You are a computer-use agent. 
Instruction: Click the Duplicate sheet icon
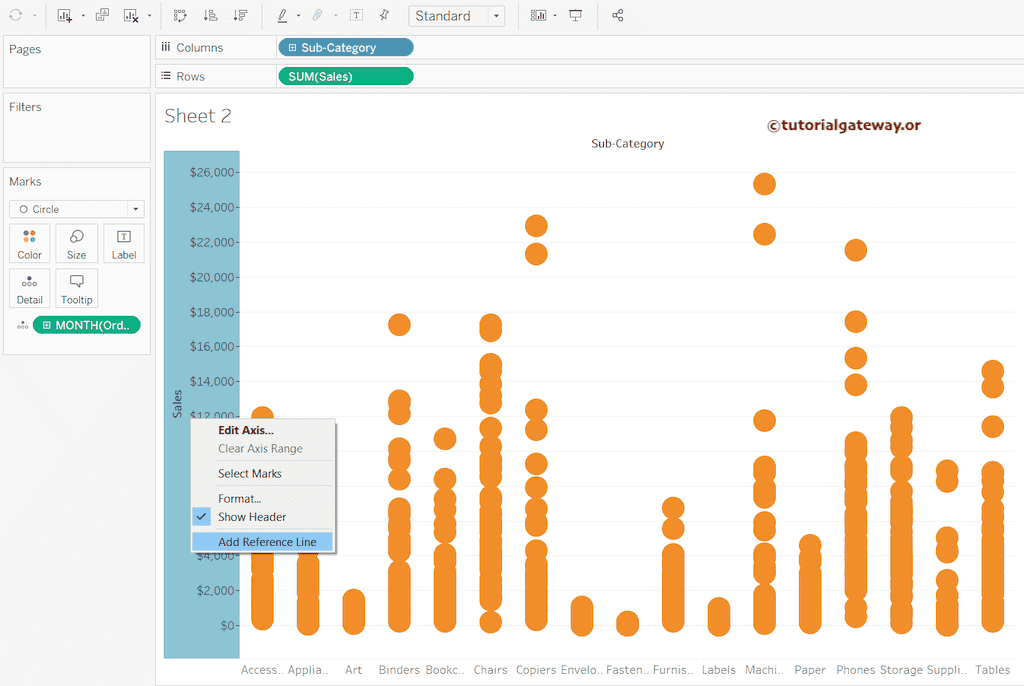[103, 15]
